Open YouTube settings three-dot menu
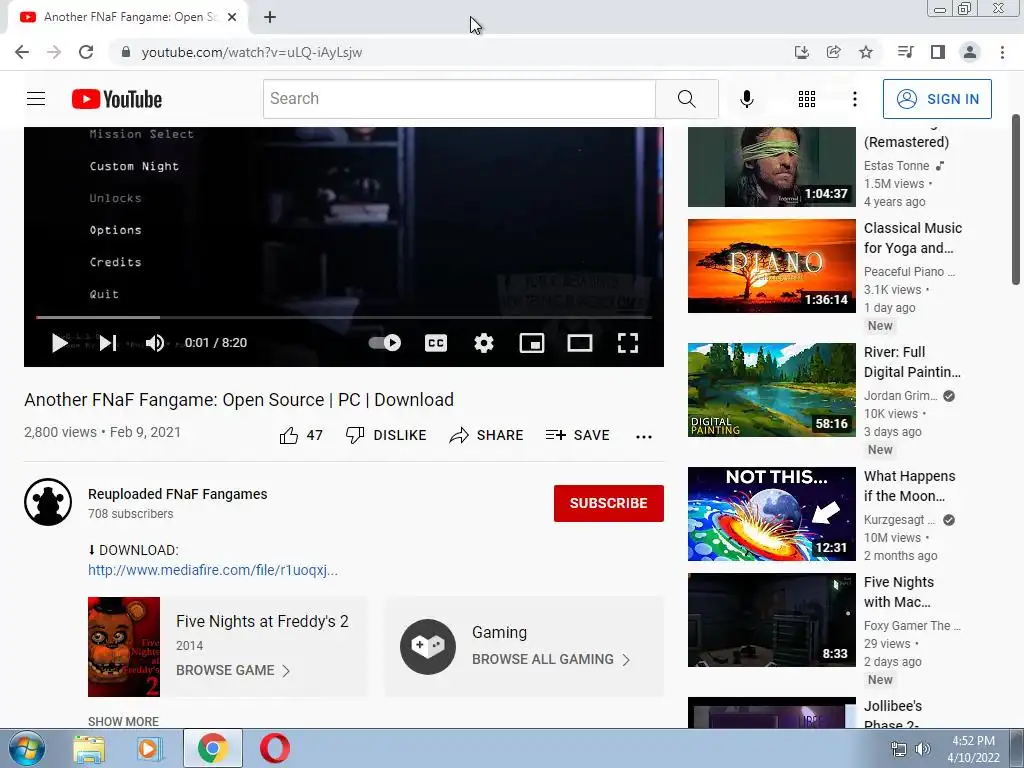The height and width of the screenshot is (768, 1024). 855,99
